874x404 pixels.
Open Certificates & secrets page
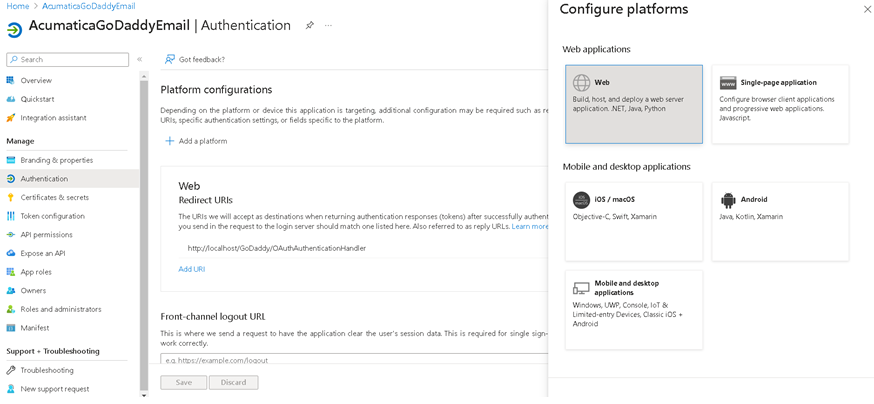pyautogui.click(x=54, y=197)
